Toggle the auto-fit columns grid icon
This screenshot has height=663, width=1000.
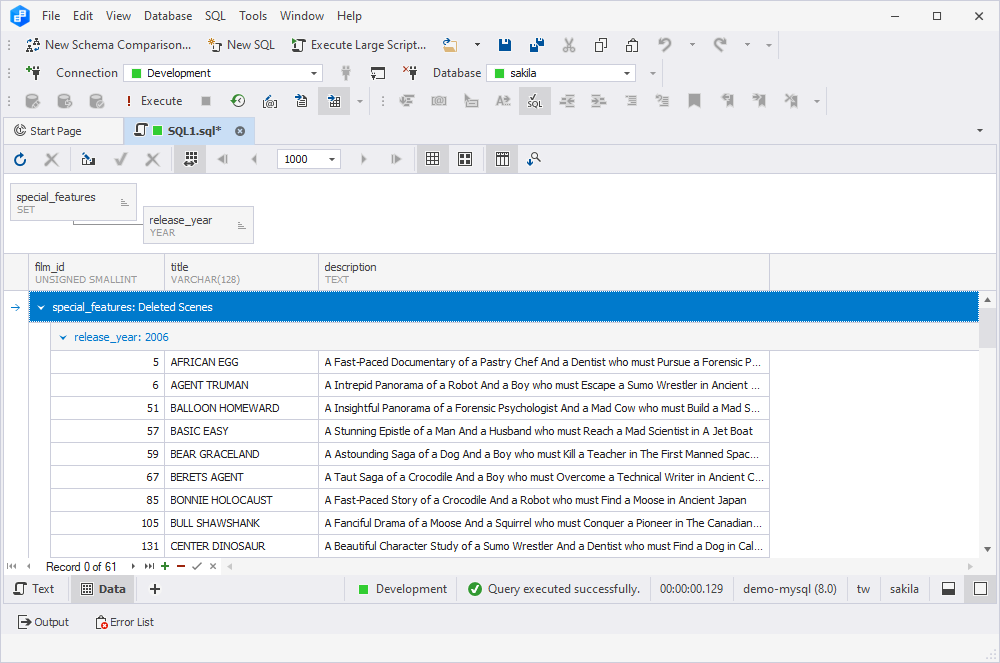tap(190, 159)
